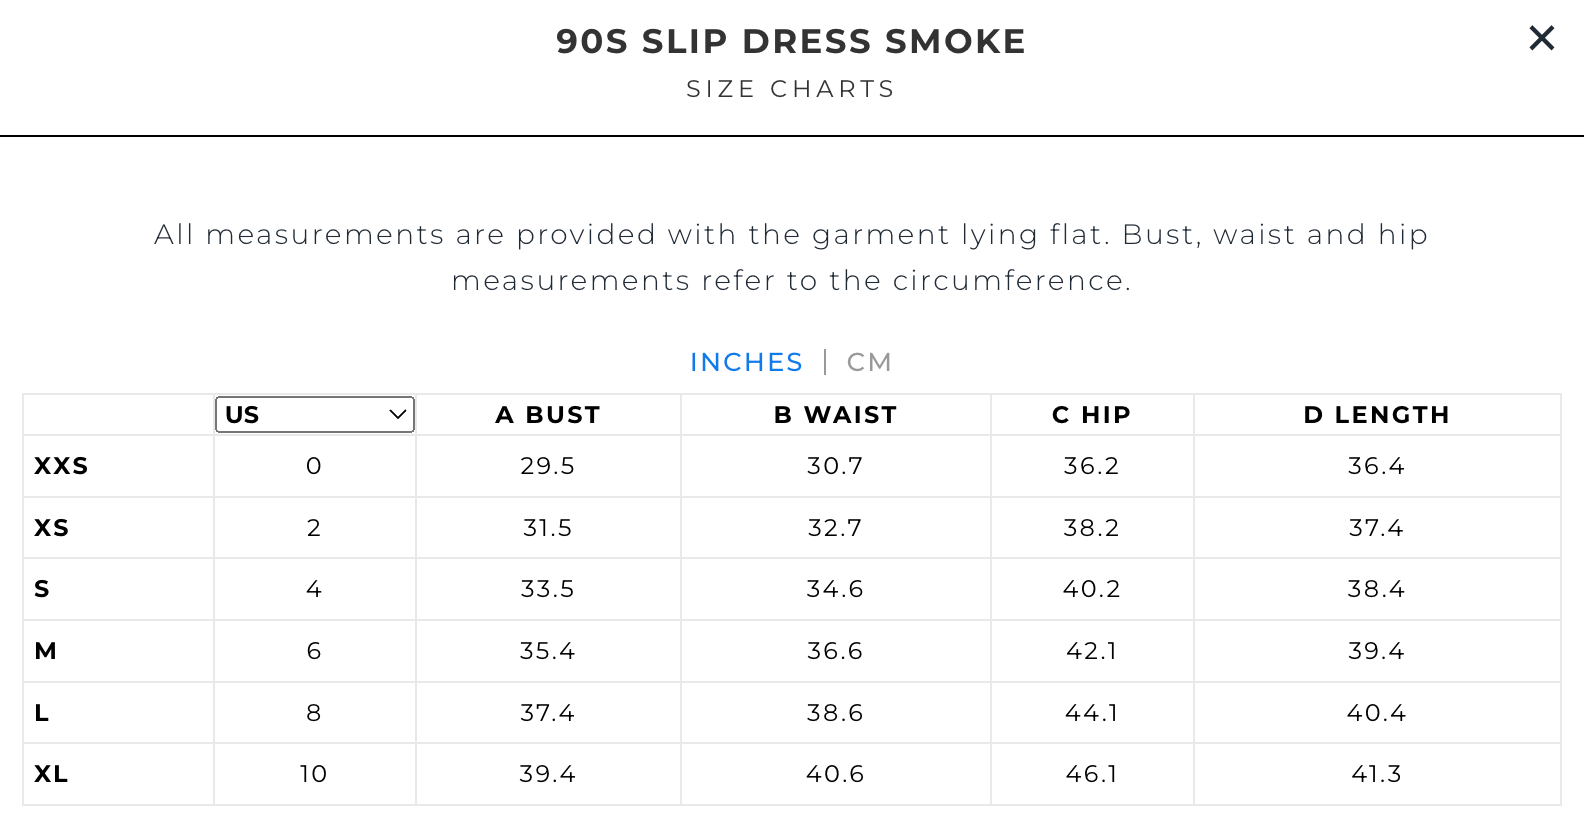1584x828 pixels.
Task: Select the XXS size row label
Action: [61, 466]
